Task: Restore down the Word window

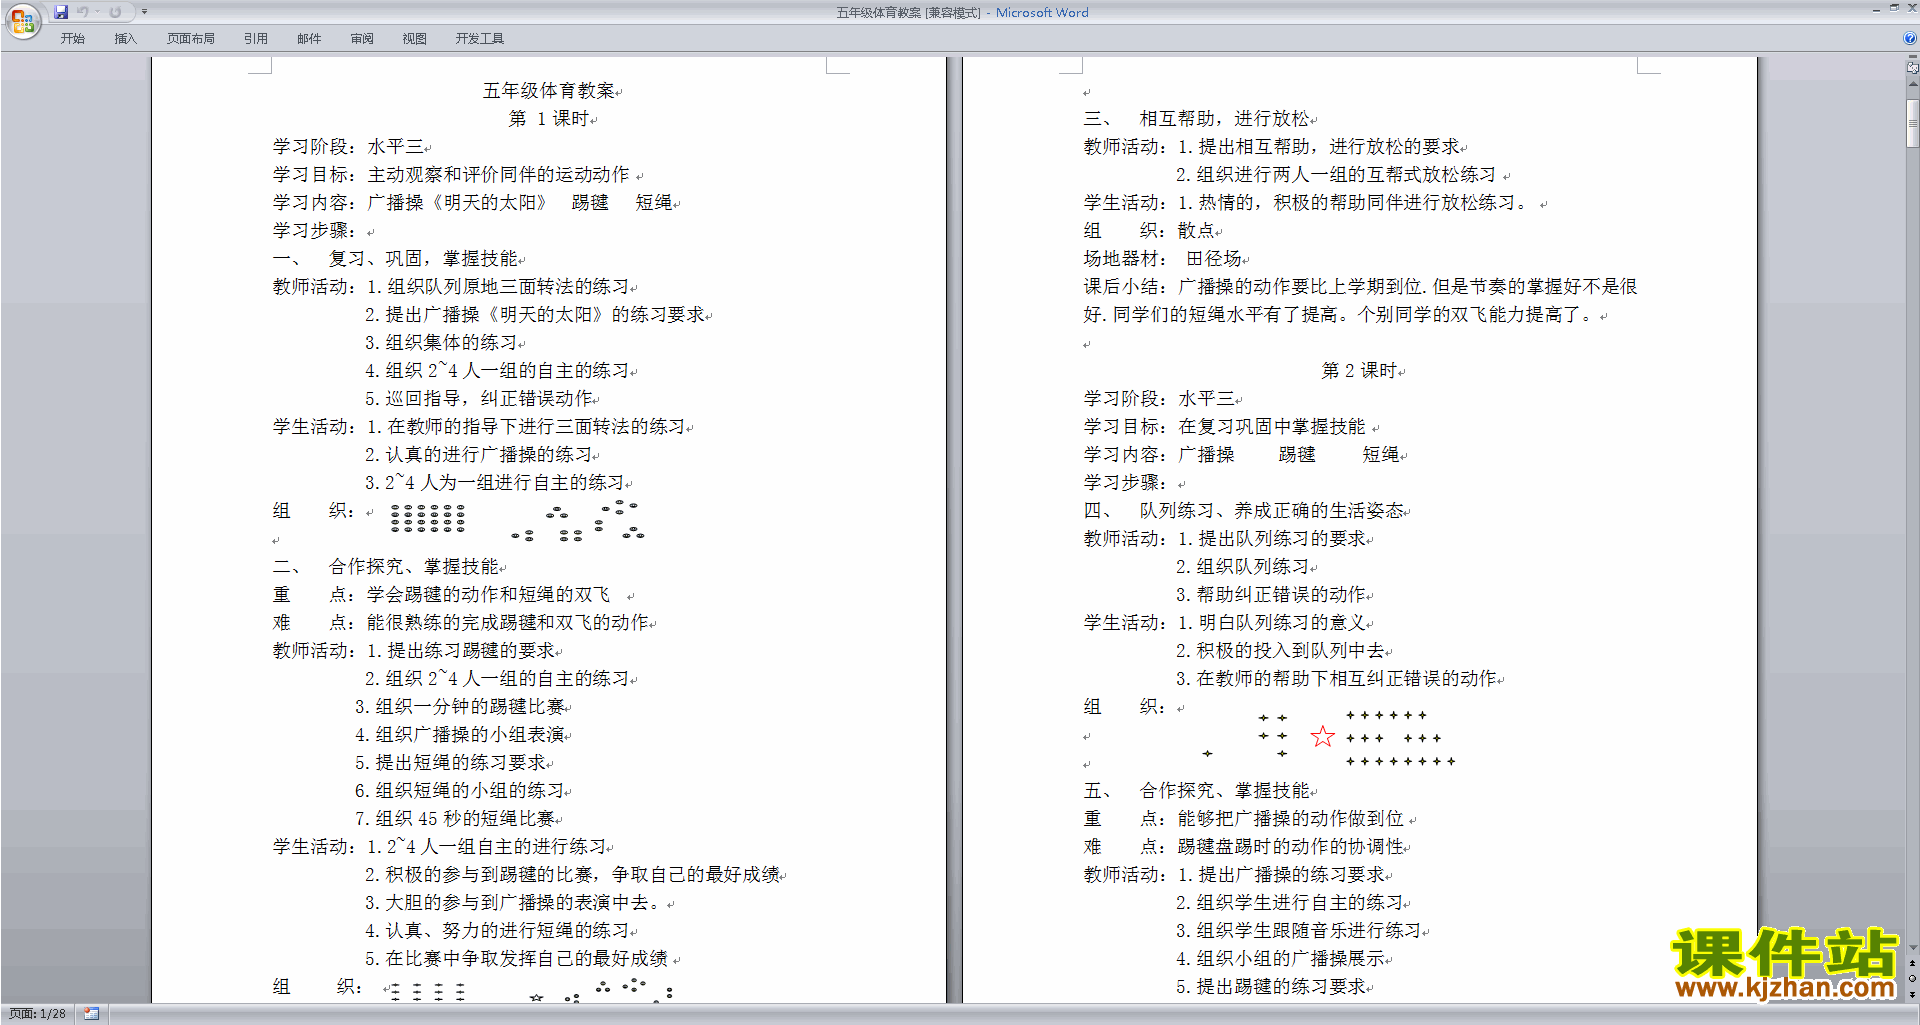Action: click(1894, 8)
